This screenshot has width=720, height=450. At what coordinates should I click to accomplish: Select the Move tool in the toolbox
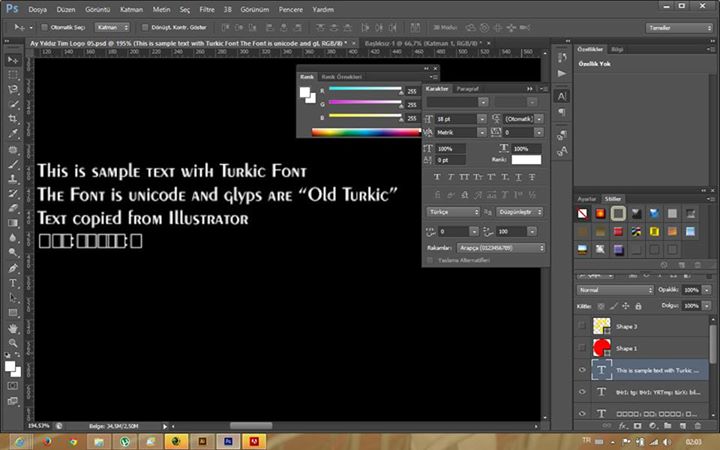[13, 59]
